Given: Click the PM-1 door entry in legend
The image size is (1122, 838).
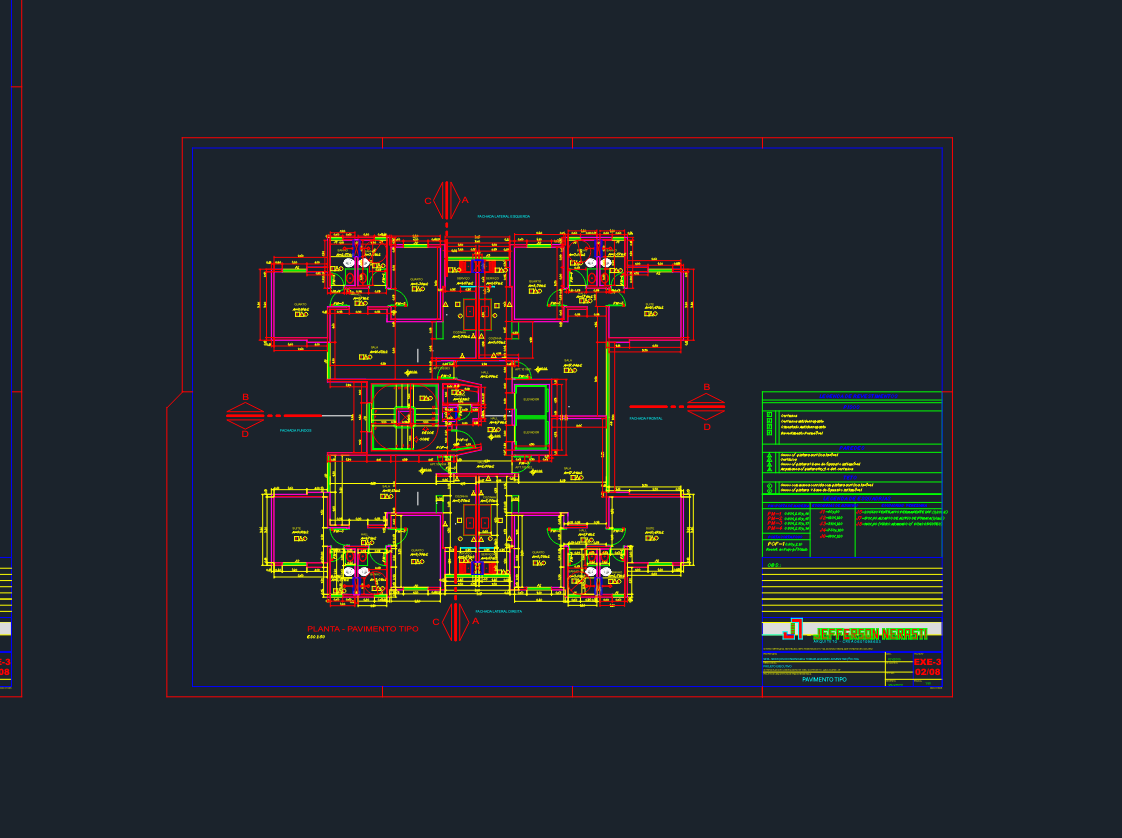Looking at the screenshot, I should [788, 514].
